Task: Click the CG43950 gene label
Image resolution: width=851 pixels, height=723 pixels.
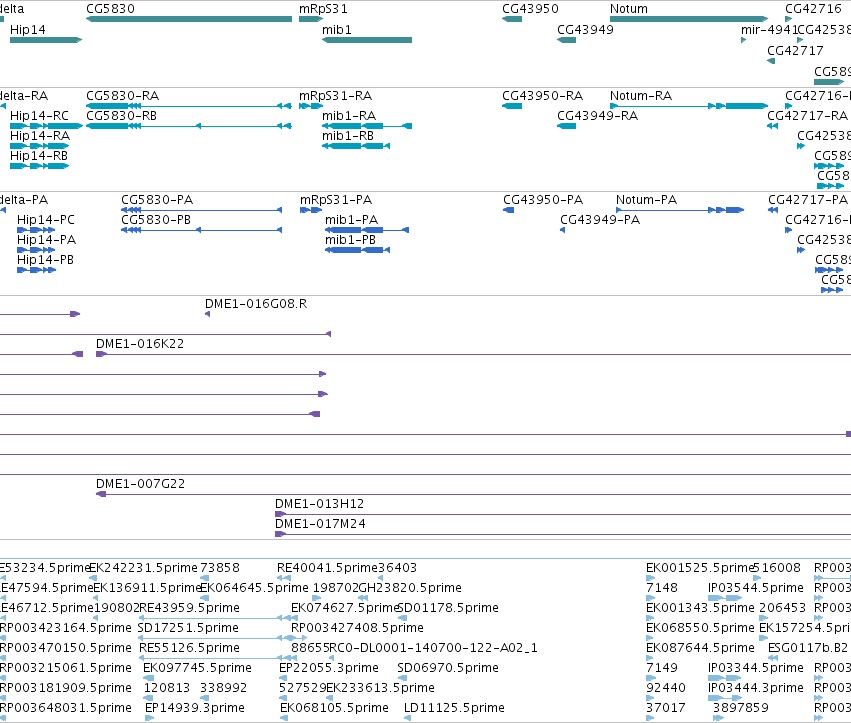Action: [x=530, y=9]
